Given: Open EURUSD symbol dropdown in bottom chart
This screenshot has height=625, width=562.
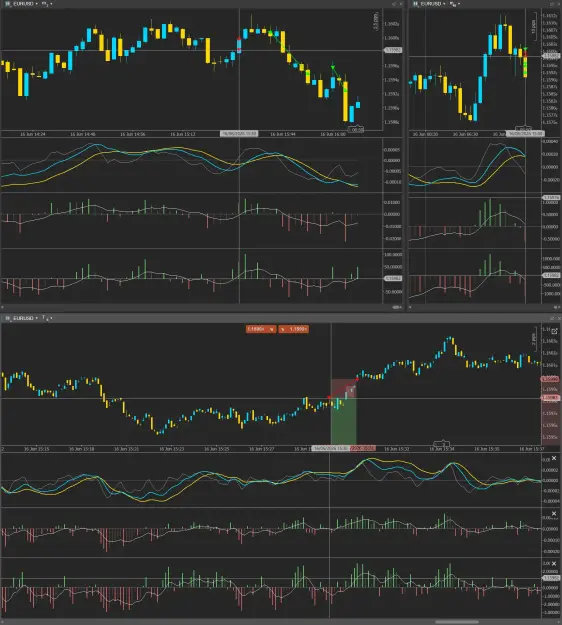Looking at the screenshot, I should [26, 318].
